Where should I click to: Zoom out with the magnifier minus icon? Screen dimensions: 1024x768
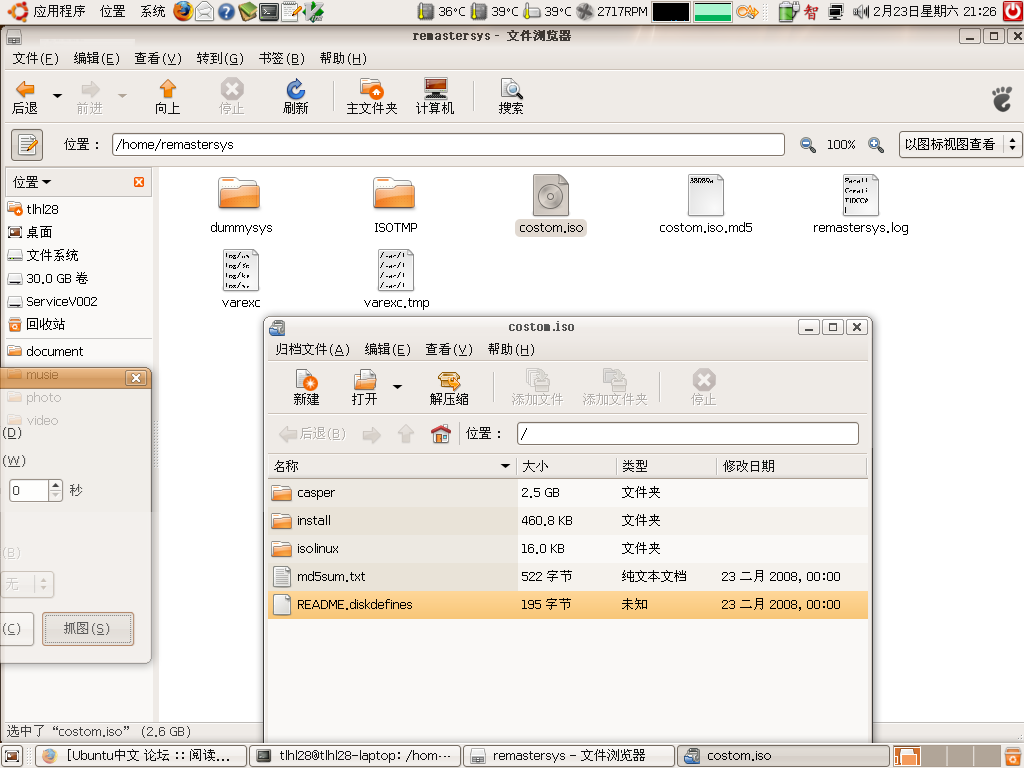[807, 145]
